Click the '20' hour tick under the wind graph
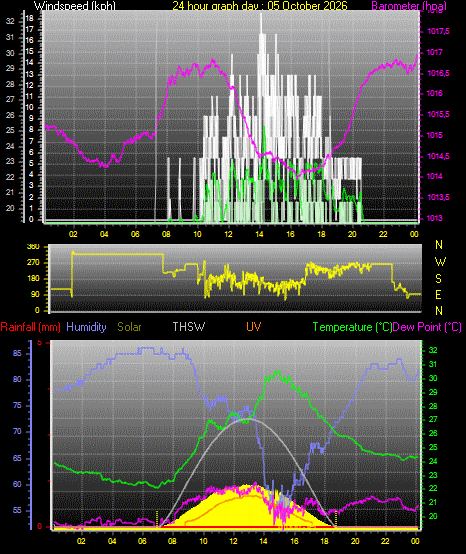 click(352, 234)
